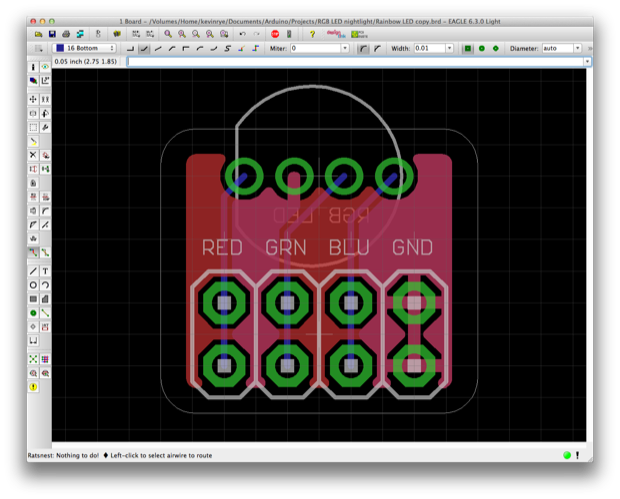Click the yellow Errors tool

[x=33, y=387]
